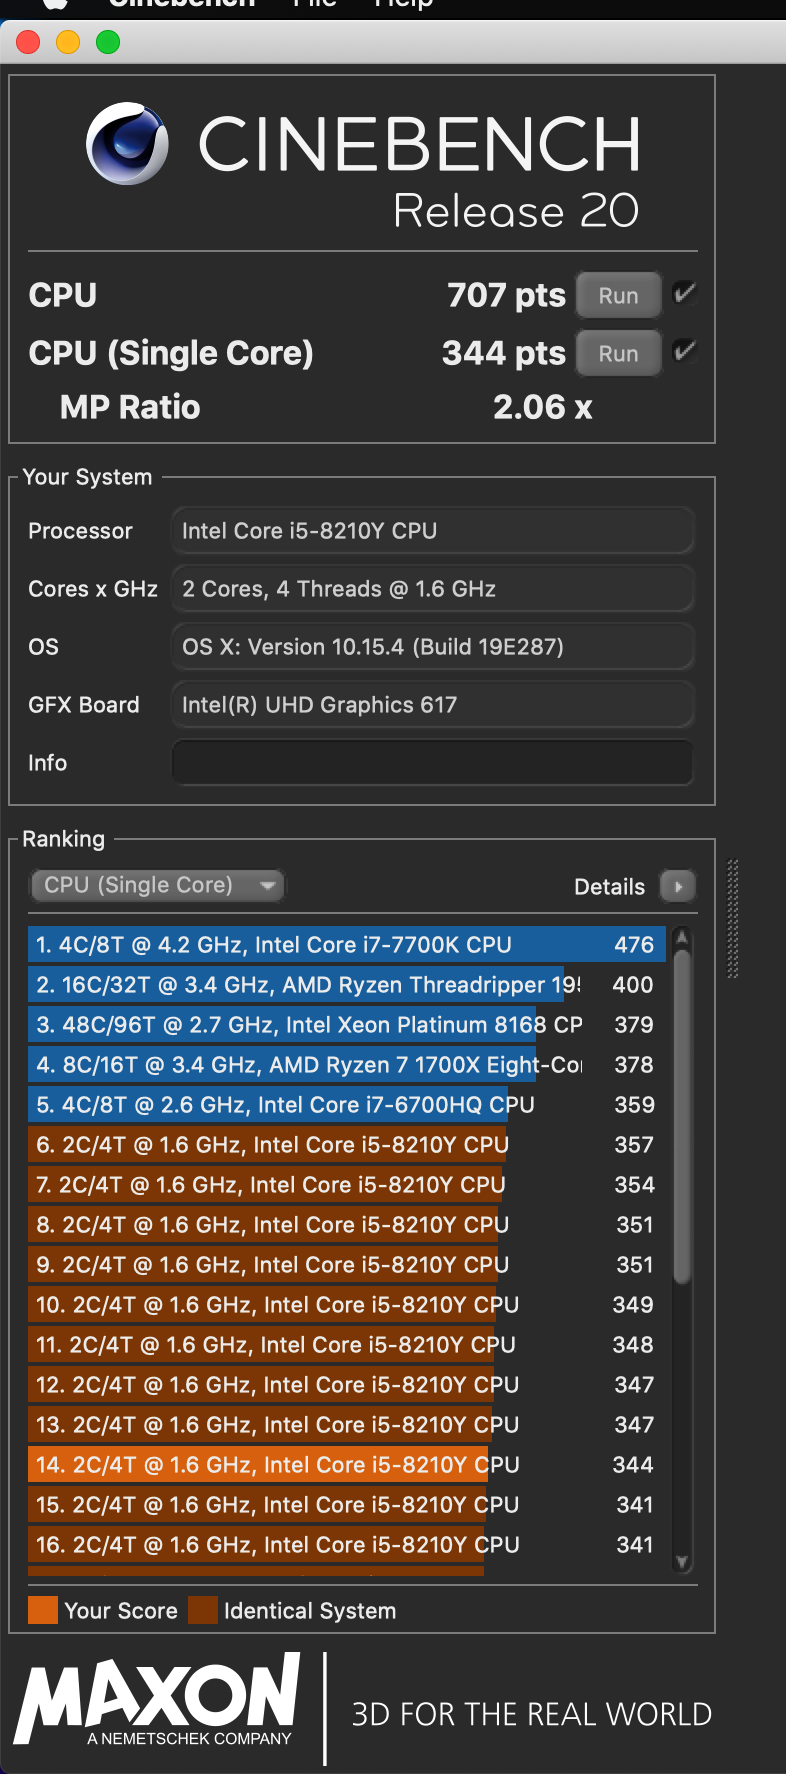The height and width of the screenshot is (1774, 786).
Task: Click the panel resize grip handle
Action: tap(733, 918)
